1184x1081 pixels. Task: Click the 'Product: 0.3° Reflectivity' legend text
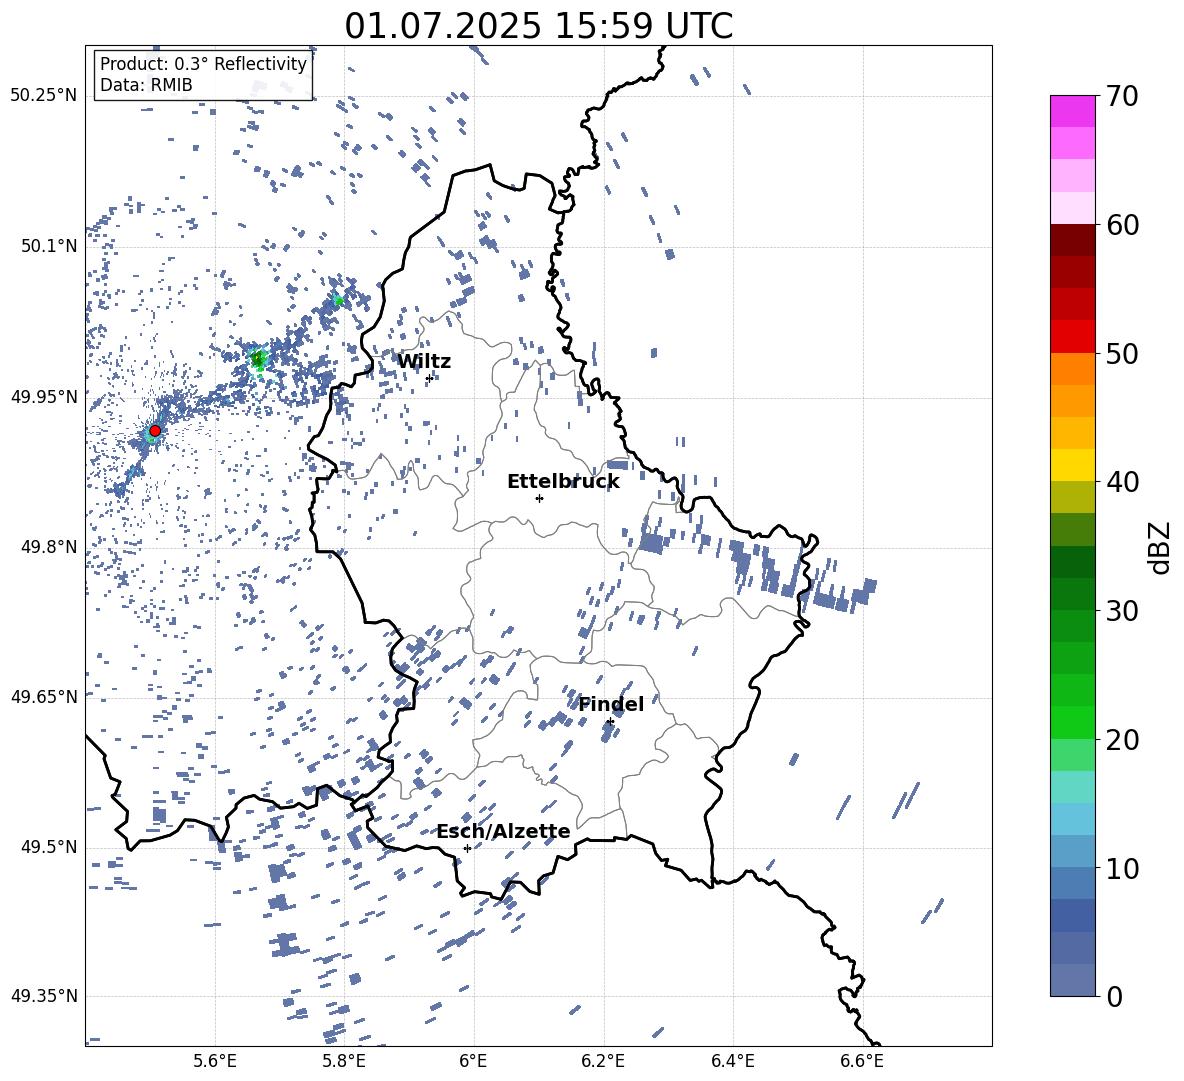pyautogui.click(x=203, y=64)
